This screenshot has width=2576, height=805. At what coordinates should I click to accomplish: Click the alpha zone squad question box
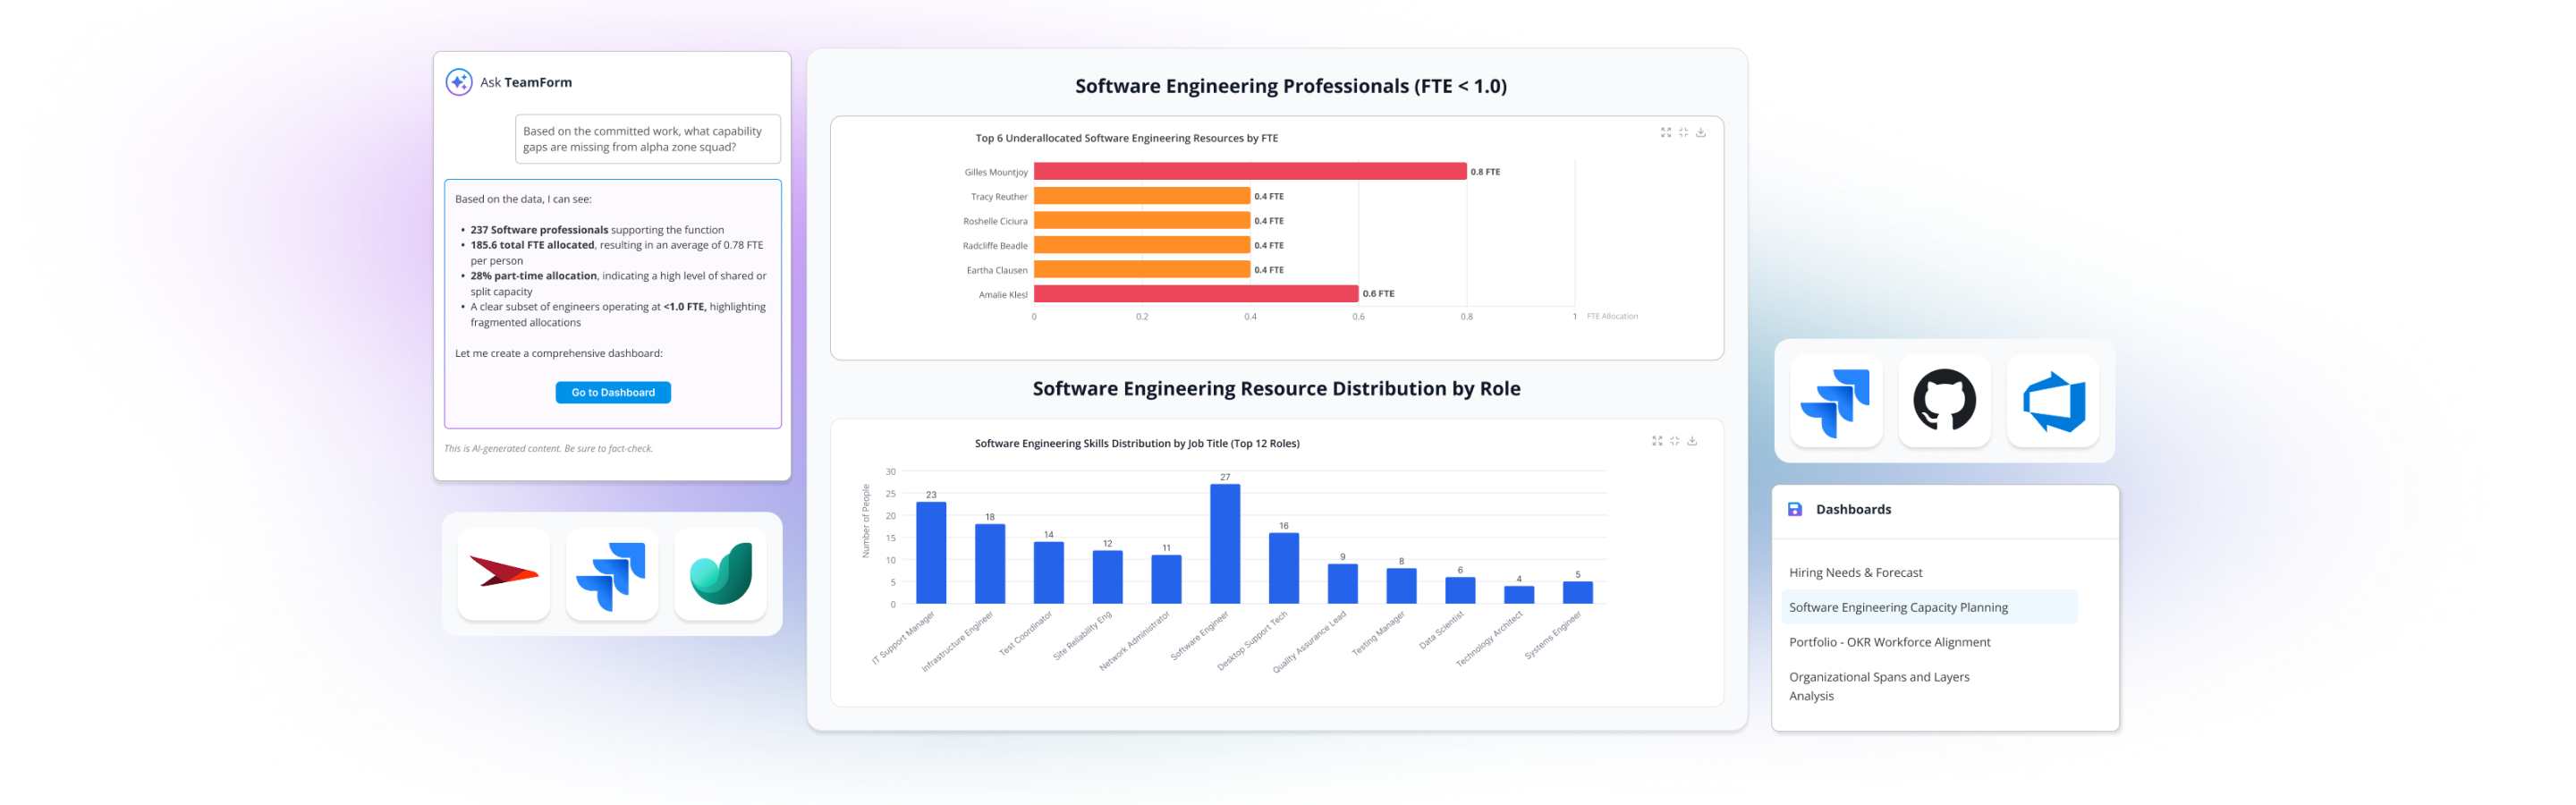coord(647,139)
